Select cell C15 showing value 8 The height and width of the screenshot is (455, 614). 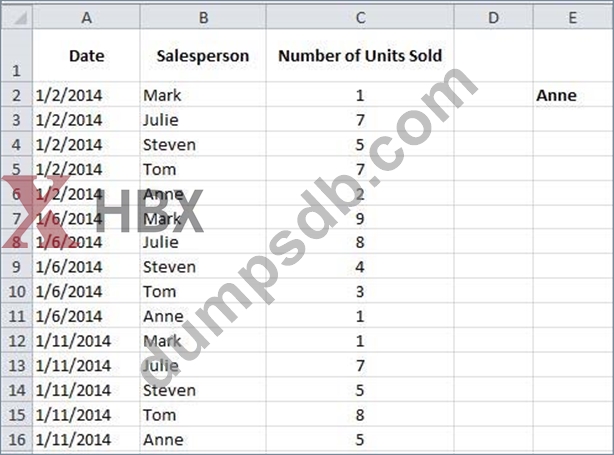[x=360, y=415]
